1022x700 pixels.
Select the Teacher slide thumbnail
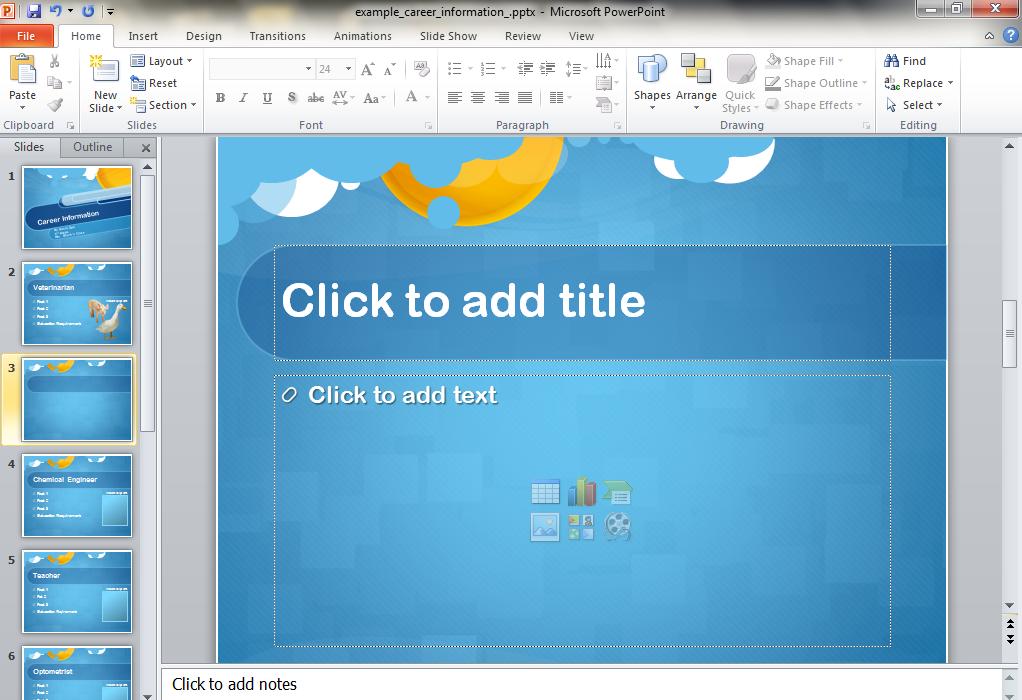tap(77, 592)
